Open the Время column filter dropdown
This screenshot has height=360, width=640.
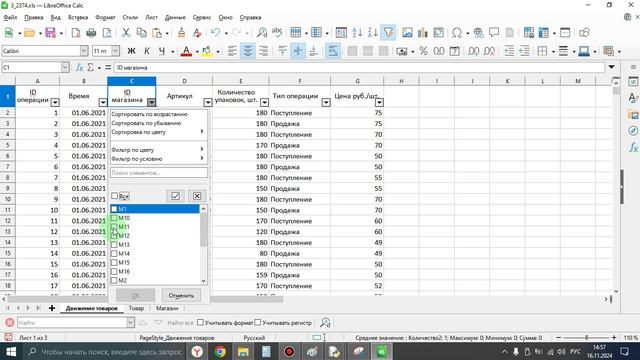pos(103,102)
